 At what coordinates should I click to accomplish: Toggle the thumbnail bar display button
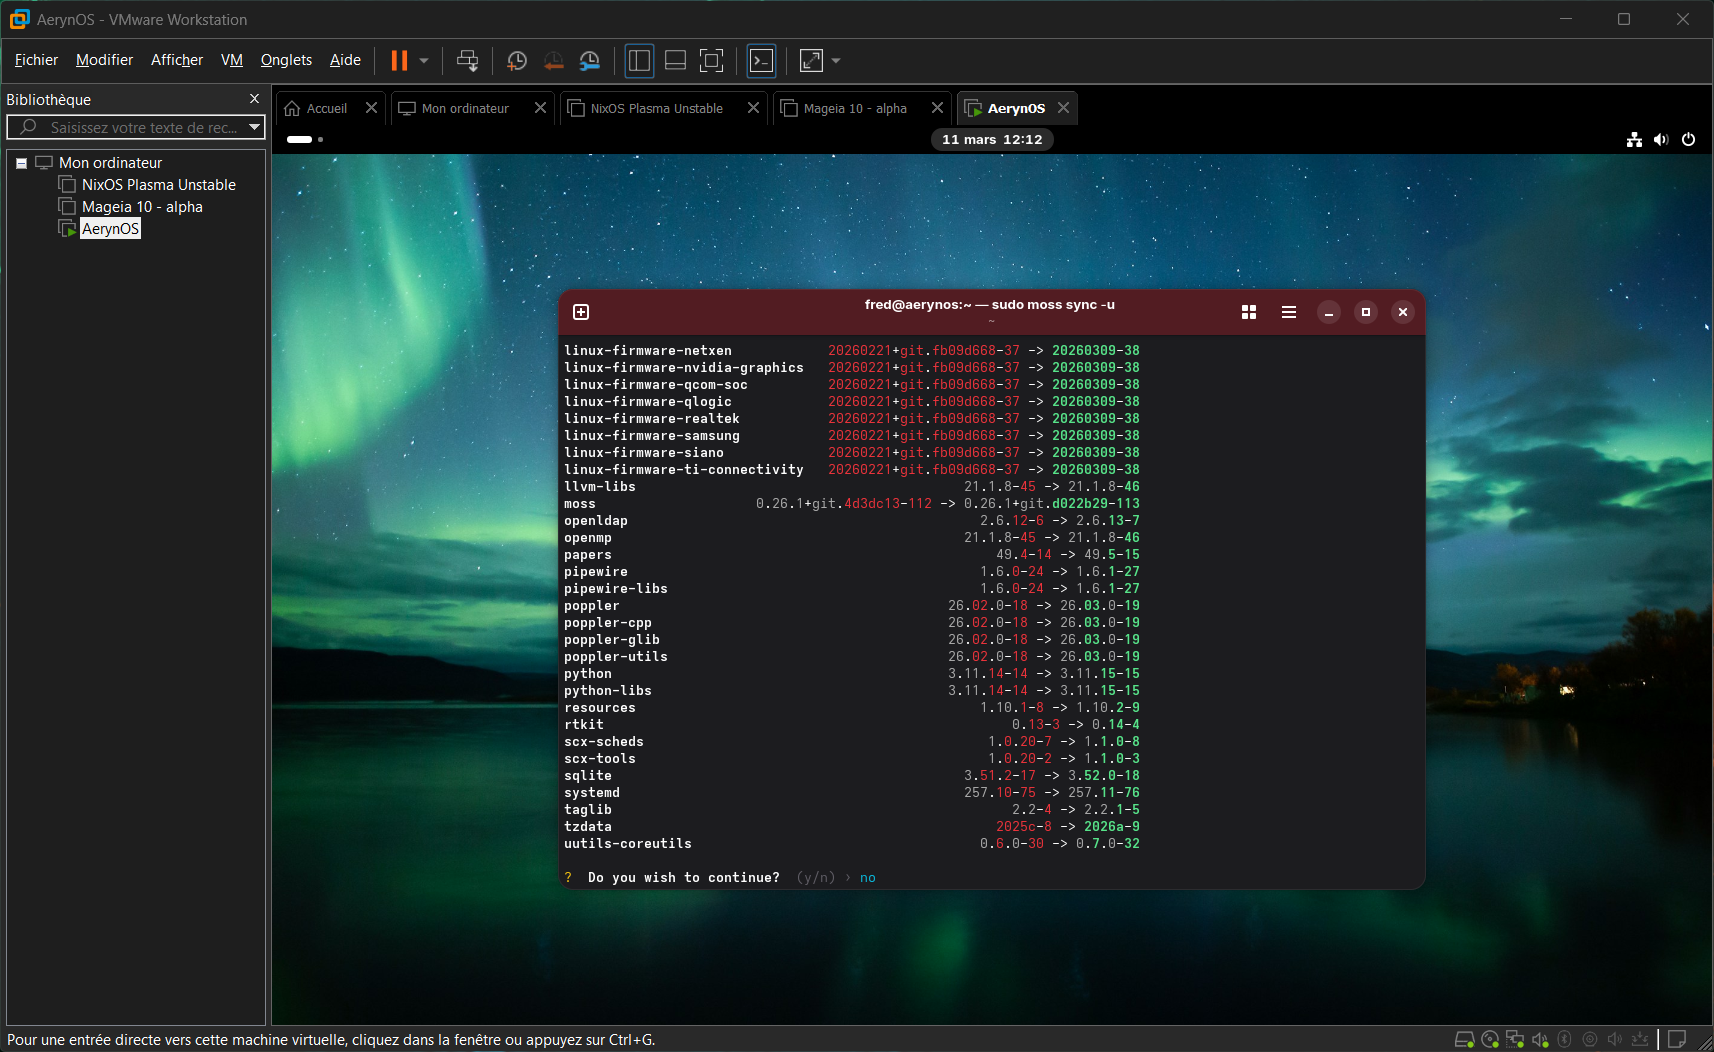[x=675, y=61]
